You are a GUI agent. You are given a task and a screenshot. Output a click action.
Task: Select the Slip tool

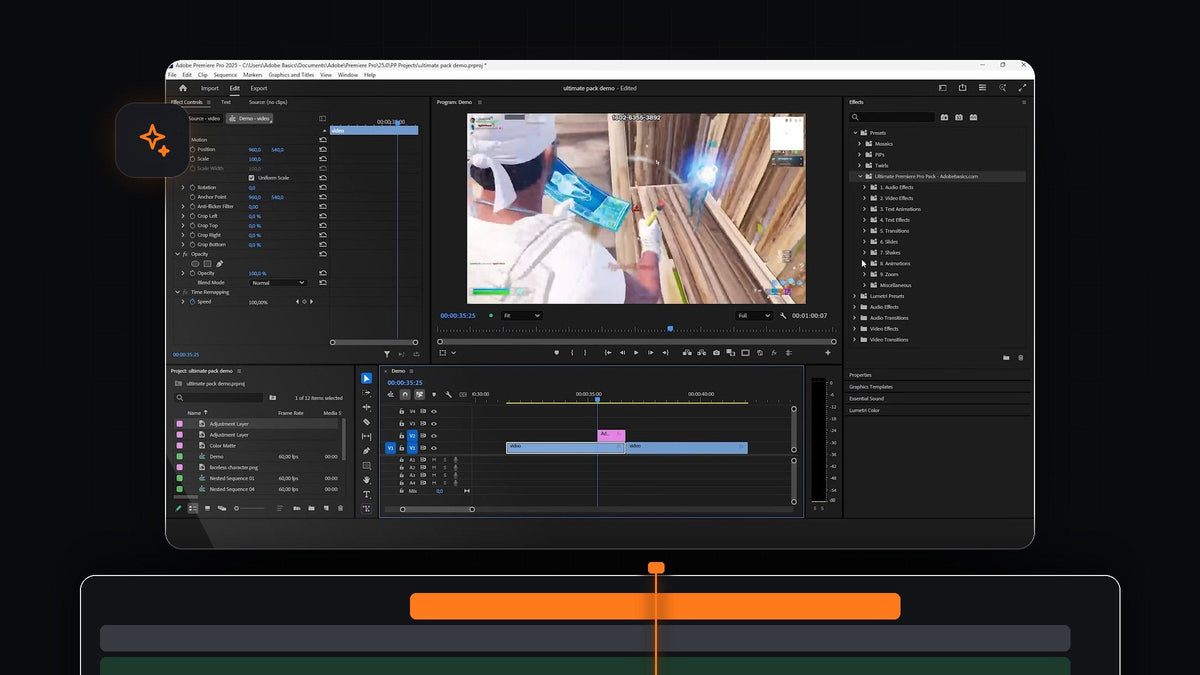tap(366, 436)
